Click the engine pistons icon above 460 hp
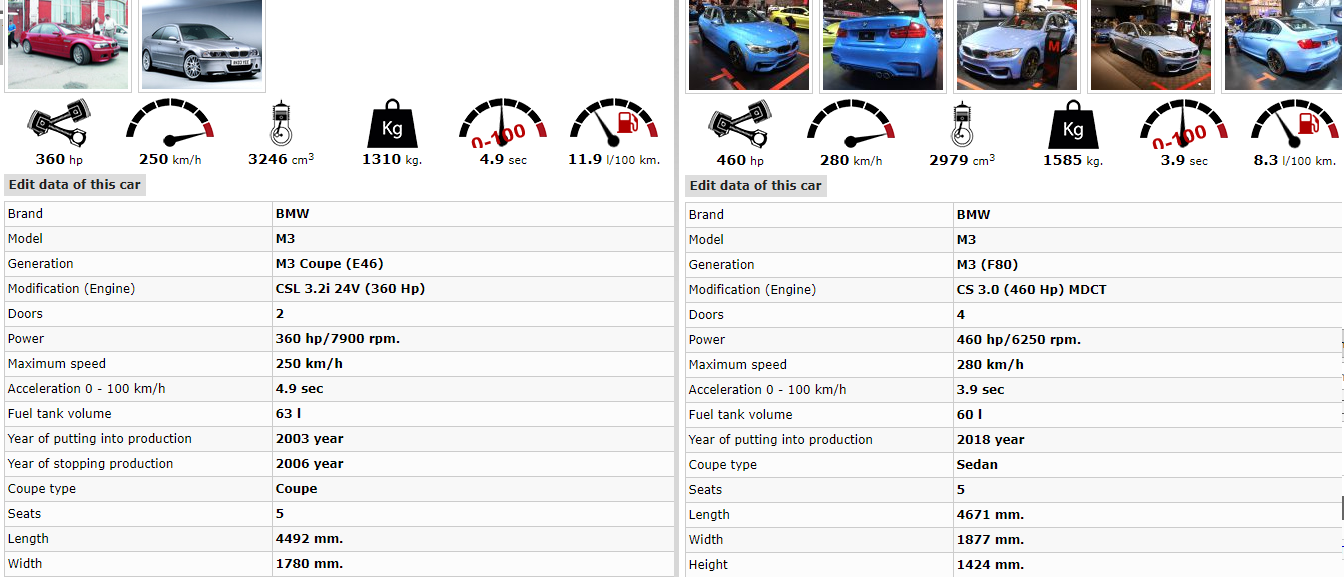 (740, 125)
